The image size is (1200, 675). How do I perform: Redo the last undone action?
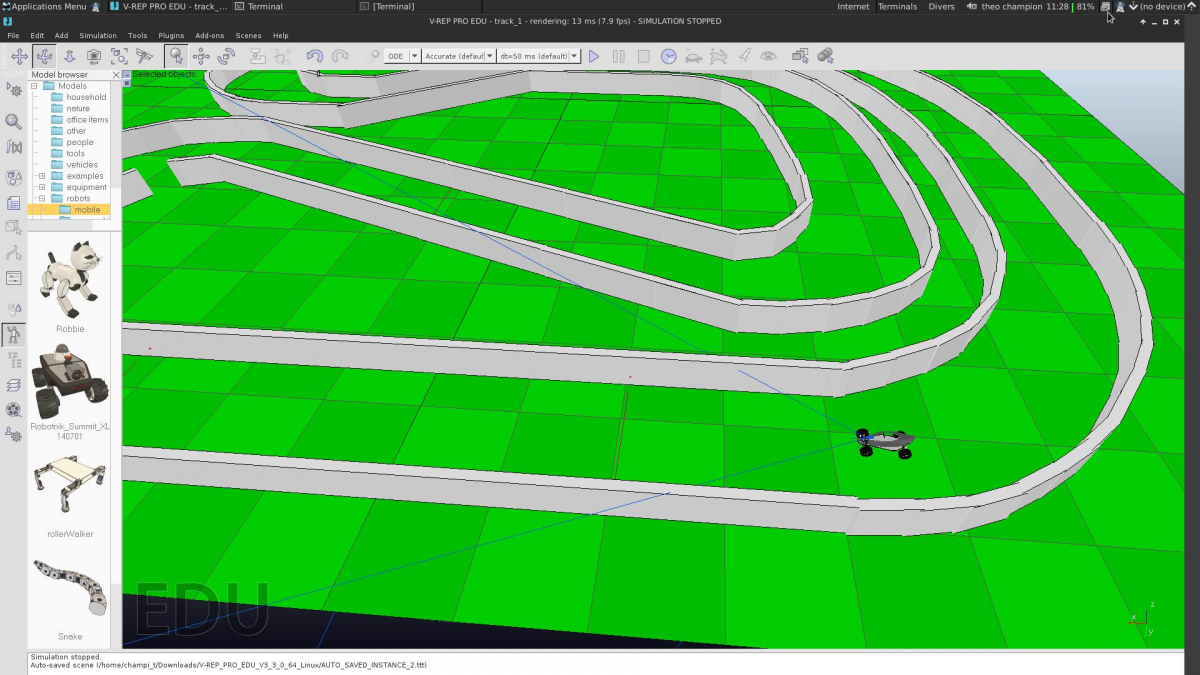coord(341,57)
